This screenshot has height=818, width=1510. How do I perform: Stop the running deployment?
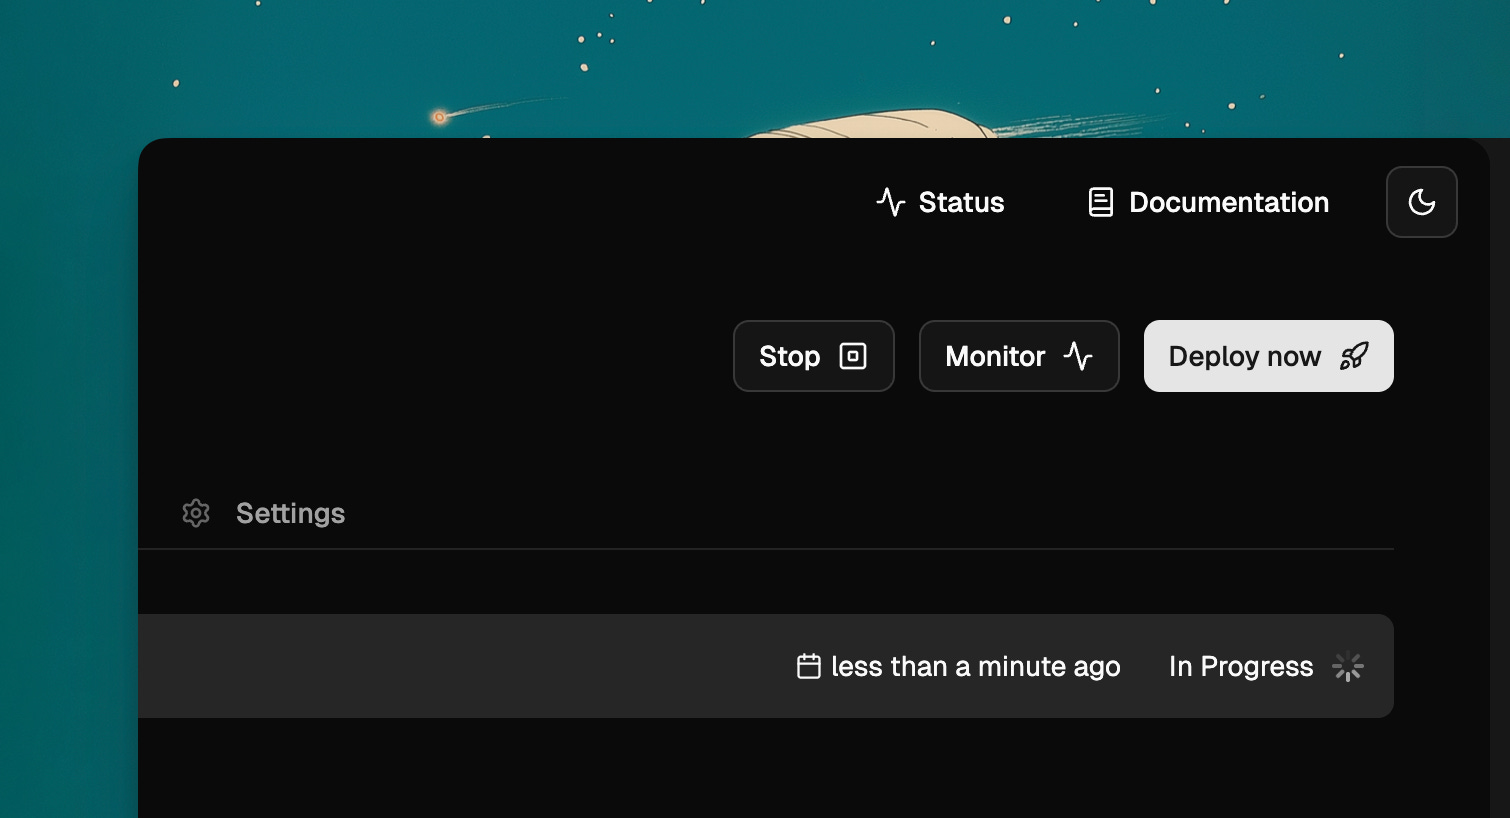pos(813,356)
